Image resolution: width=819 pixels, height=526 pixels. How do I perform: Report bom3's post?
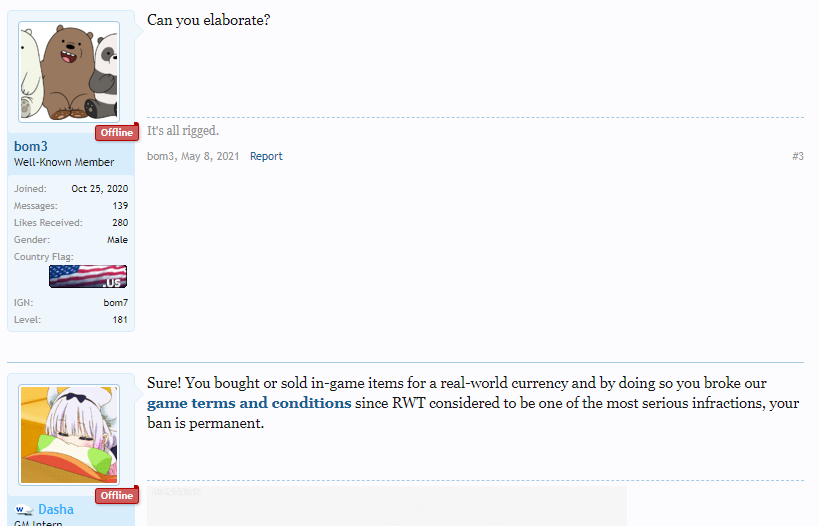(x=266, y=156)
